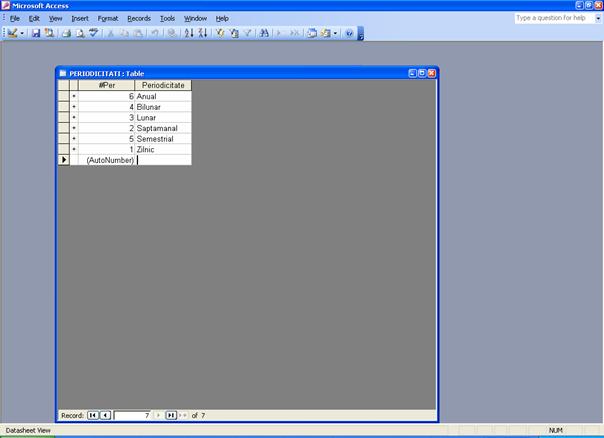Click the record number input box
Viewport: 604px width, 438px height.
[x=132, y=414]
